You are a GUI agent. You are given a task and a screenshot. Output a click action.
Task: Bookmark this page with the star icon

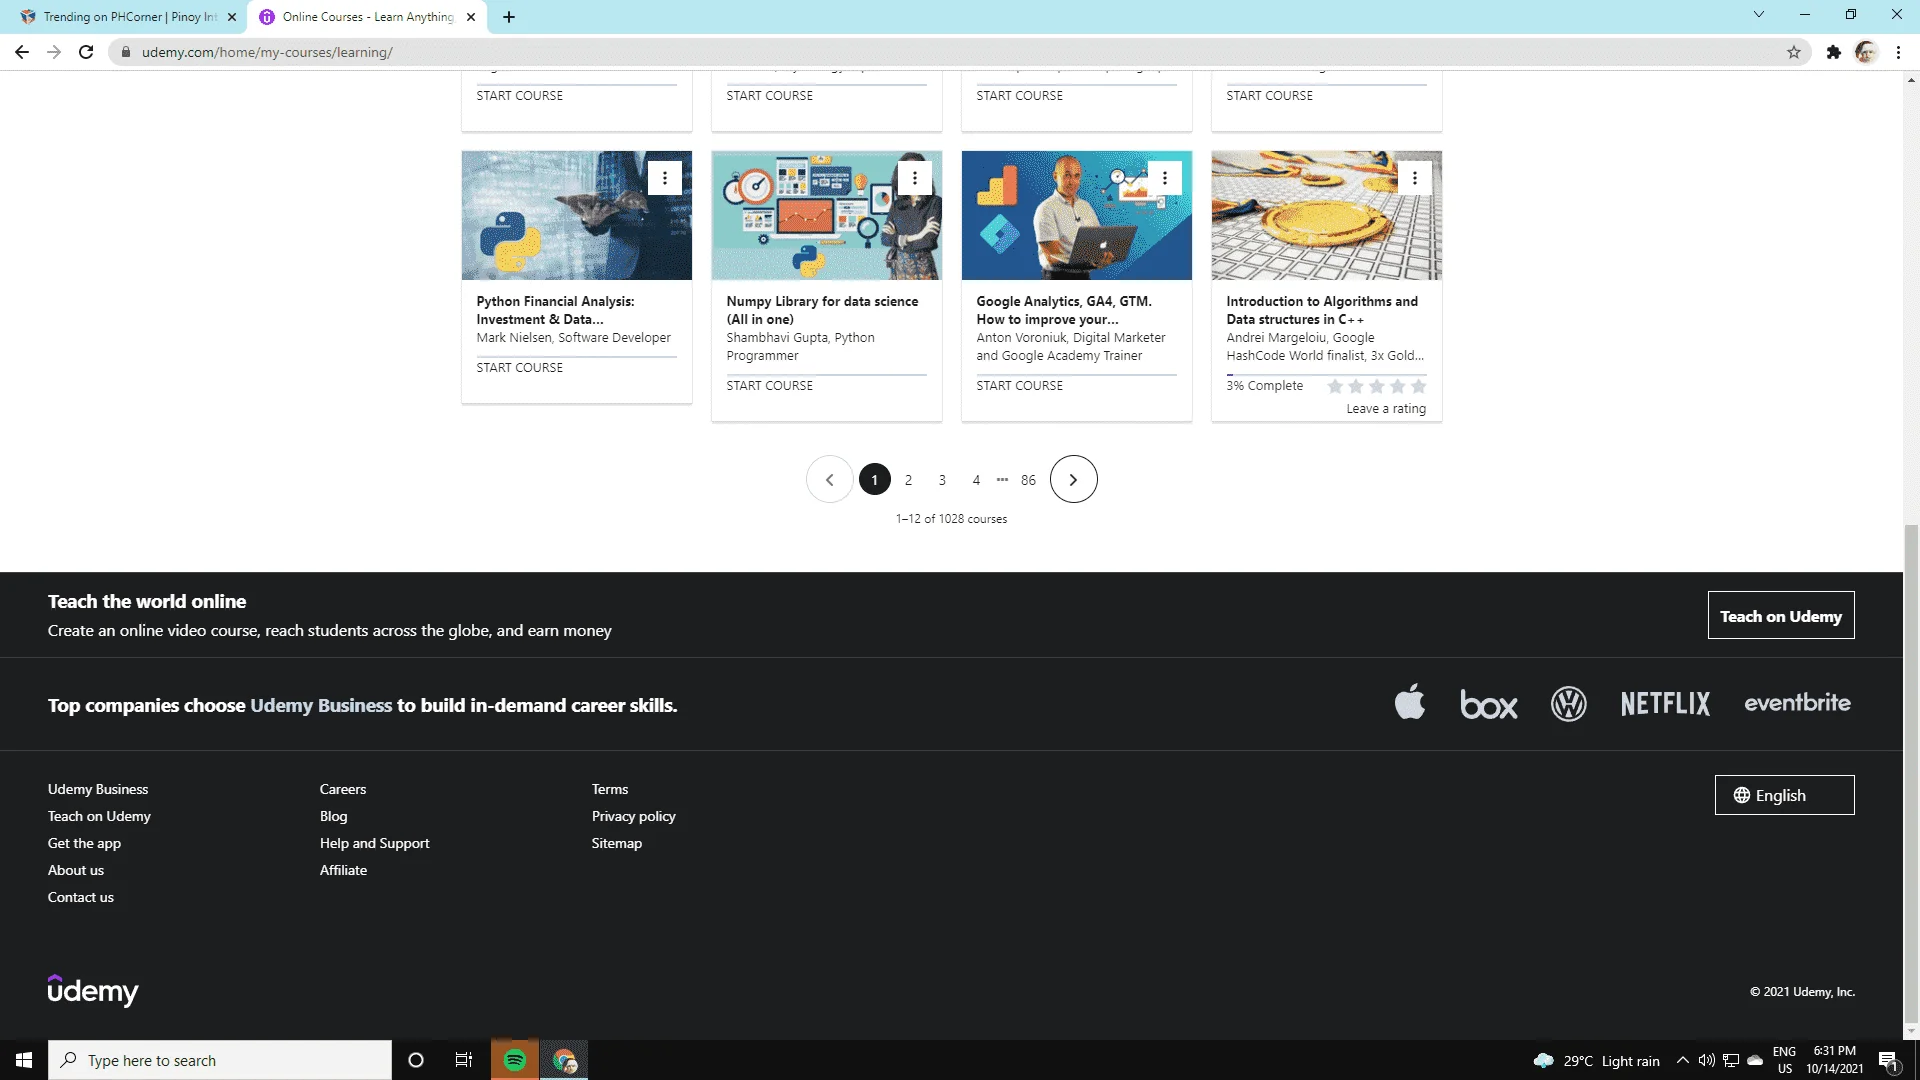coord(1794,52)
